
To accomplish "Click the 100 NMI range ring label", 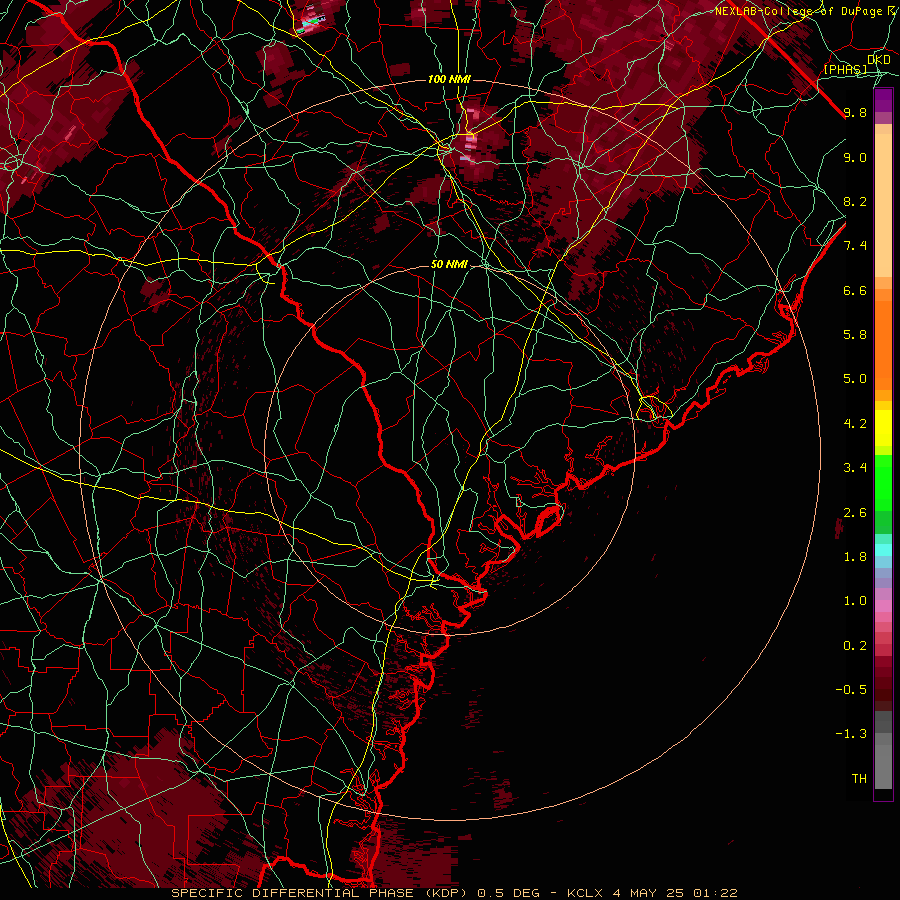I will [x=449, y=79].
